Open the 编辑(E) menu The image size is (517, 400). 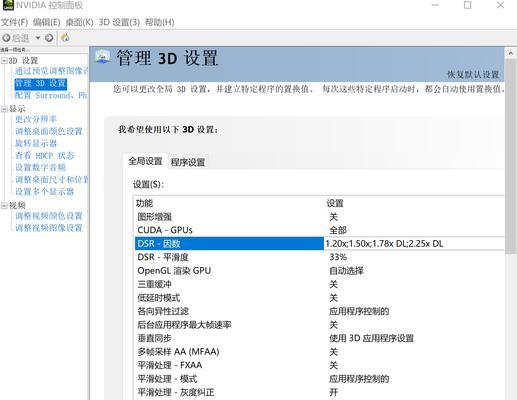(47, 22)
